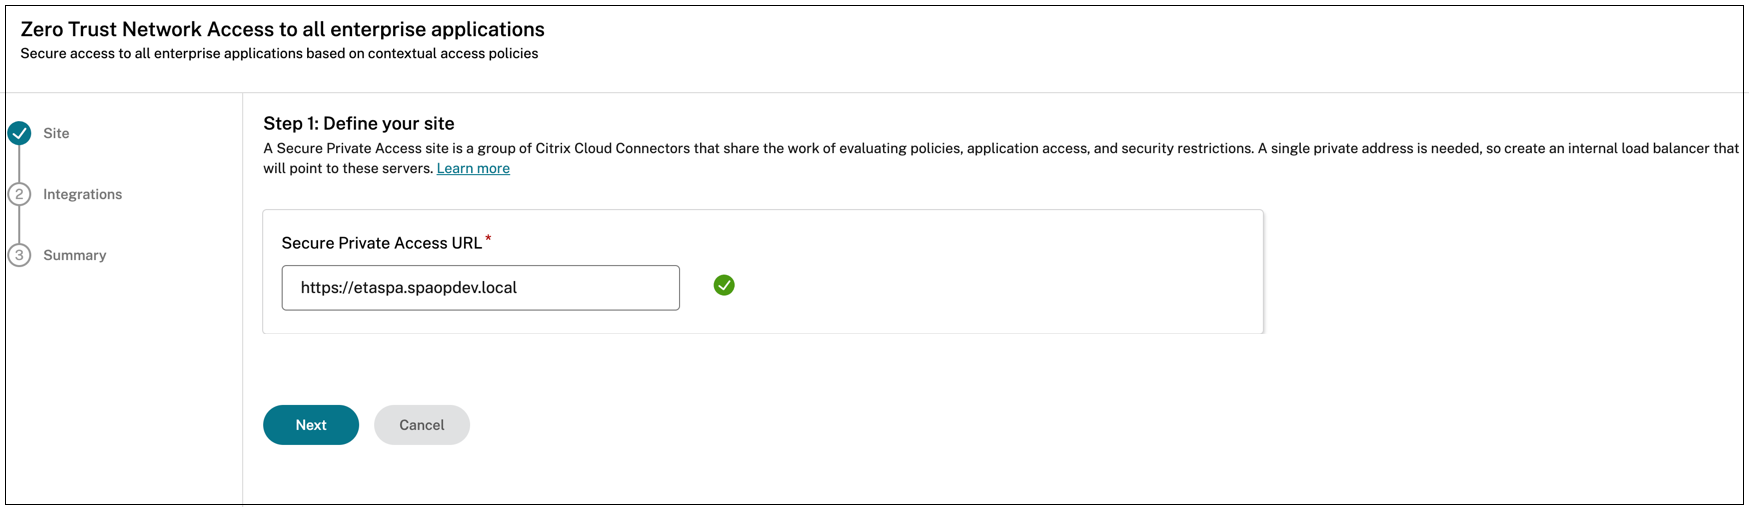Click the step 3 circle icon

pos(19,255)
